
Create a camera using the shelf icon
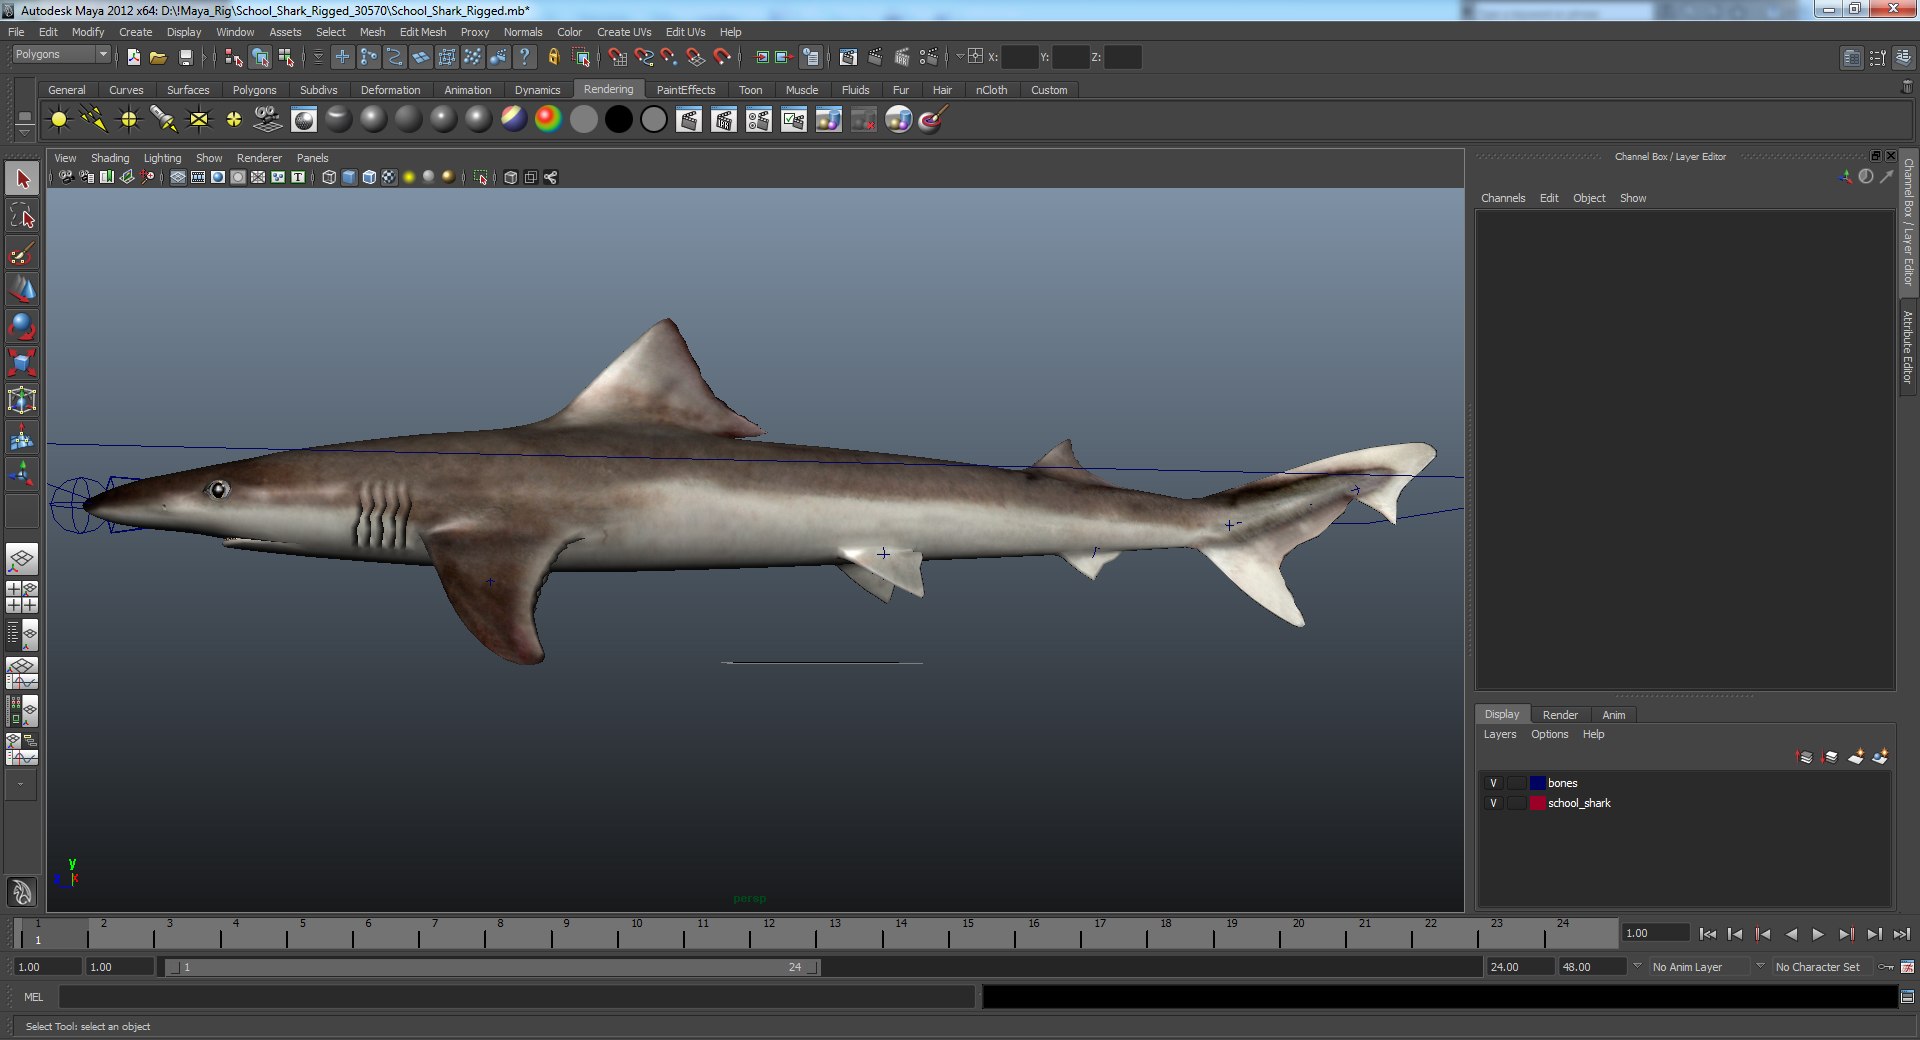tap(268, 120)
